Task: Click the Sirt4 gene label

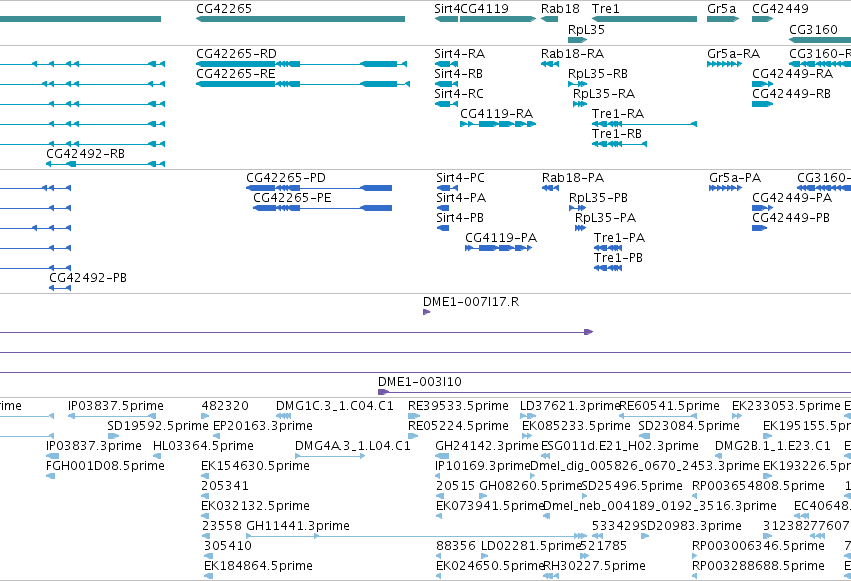Action: point(447,9)
